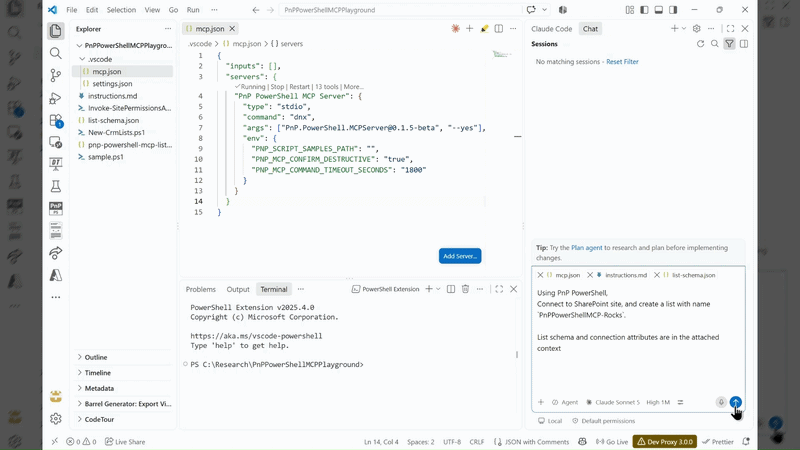800x450 pixels.
Task: Add context with plus icon in chat input
Action: pyautogui.click(x=541, y=402)
